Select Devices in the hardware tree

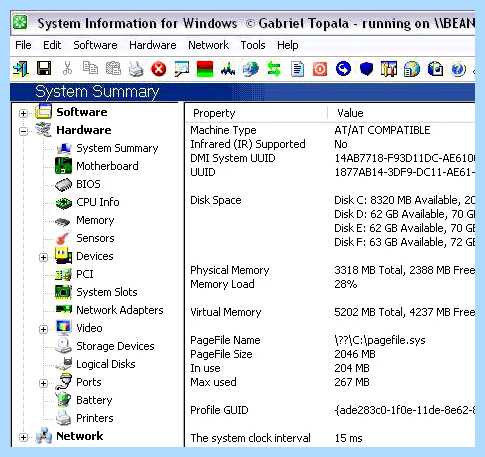pyautogui.click(x=95, y=256)
